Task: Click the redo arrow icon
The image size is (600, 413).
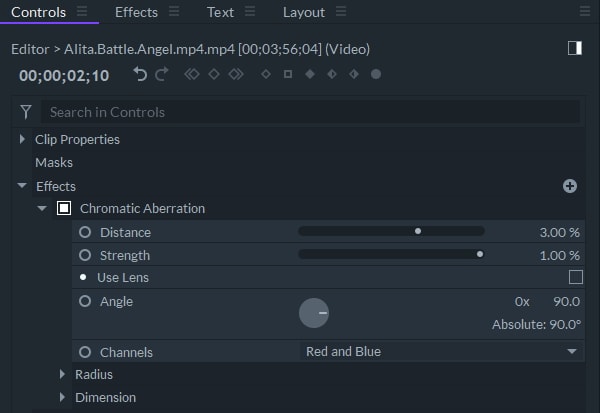Action: (x=162, y=74)
